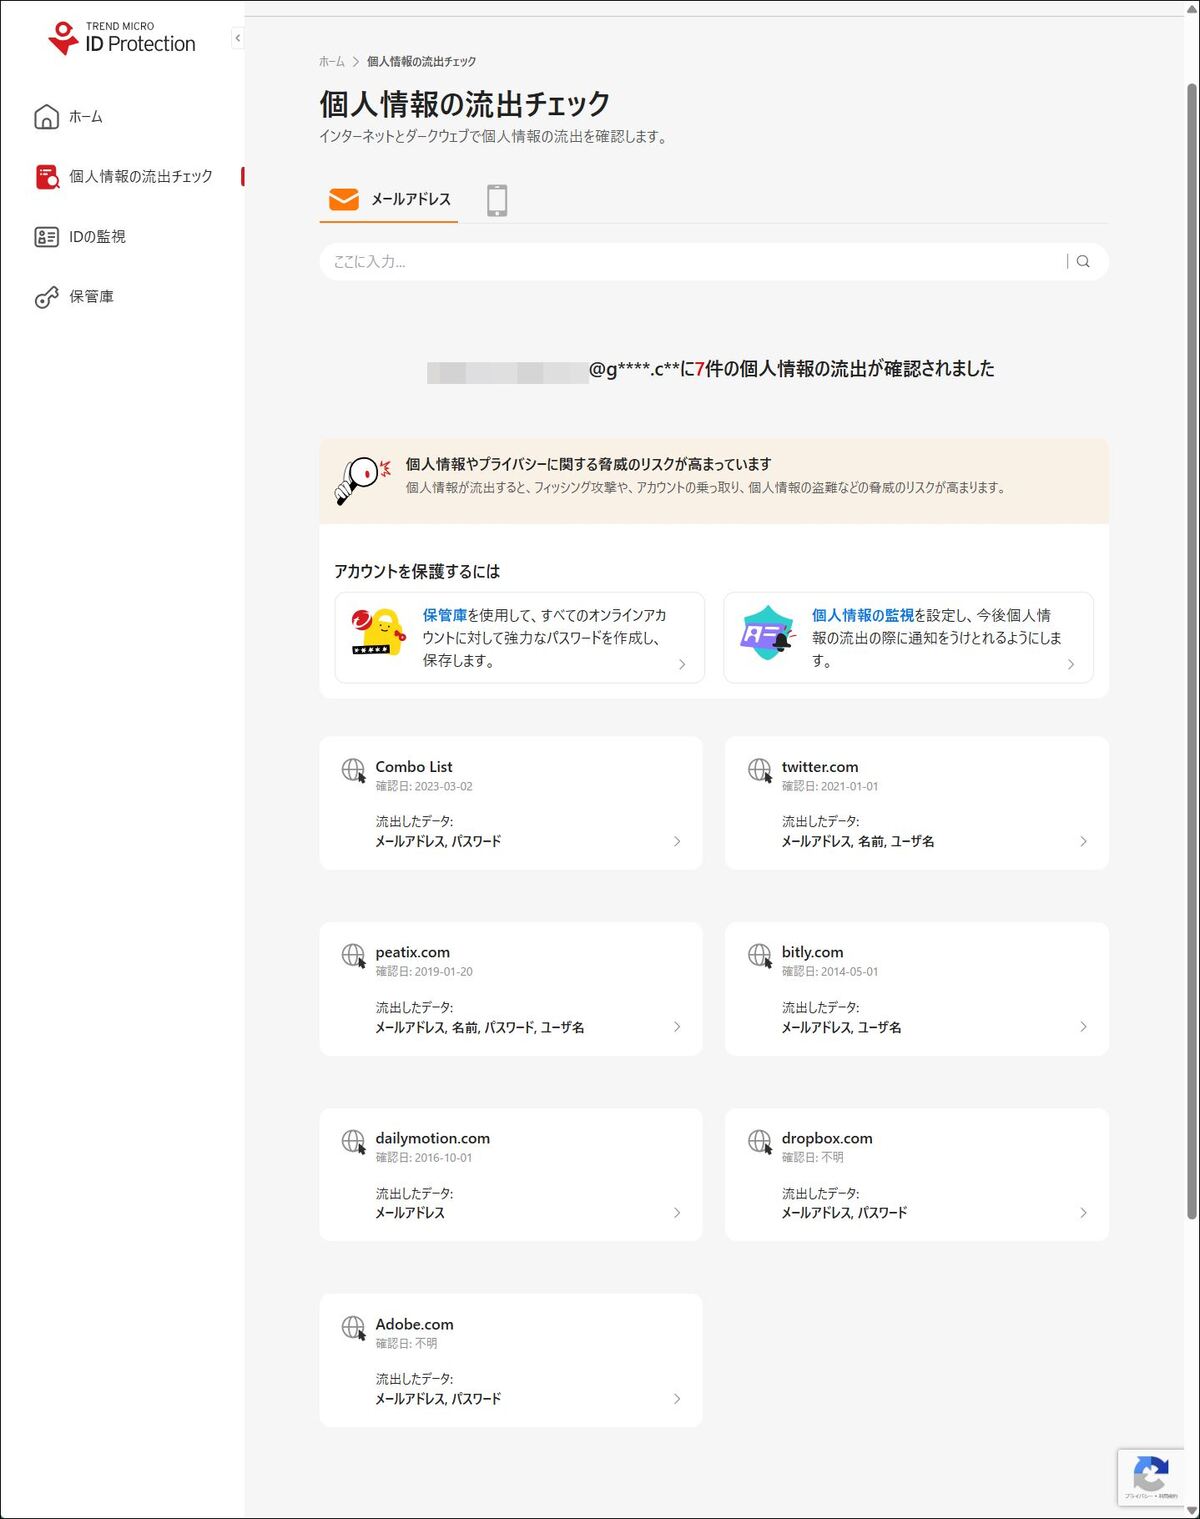Viewport: 1200px width, 1519px height.
Task: Click the 確認日: 2019-01-20 text
Action: click(x=424, y=972)
